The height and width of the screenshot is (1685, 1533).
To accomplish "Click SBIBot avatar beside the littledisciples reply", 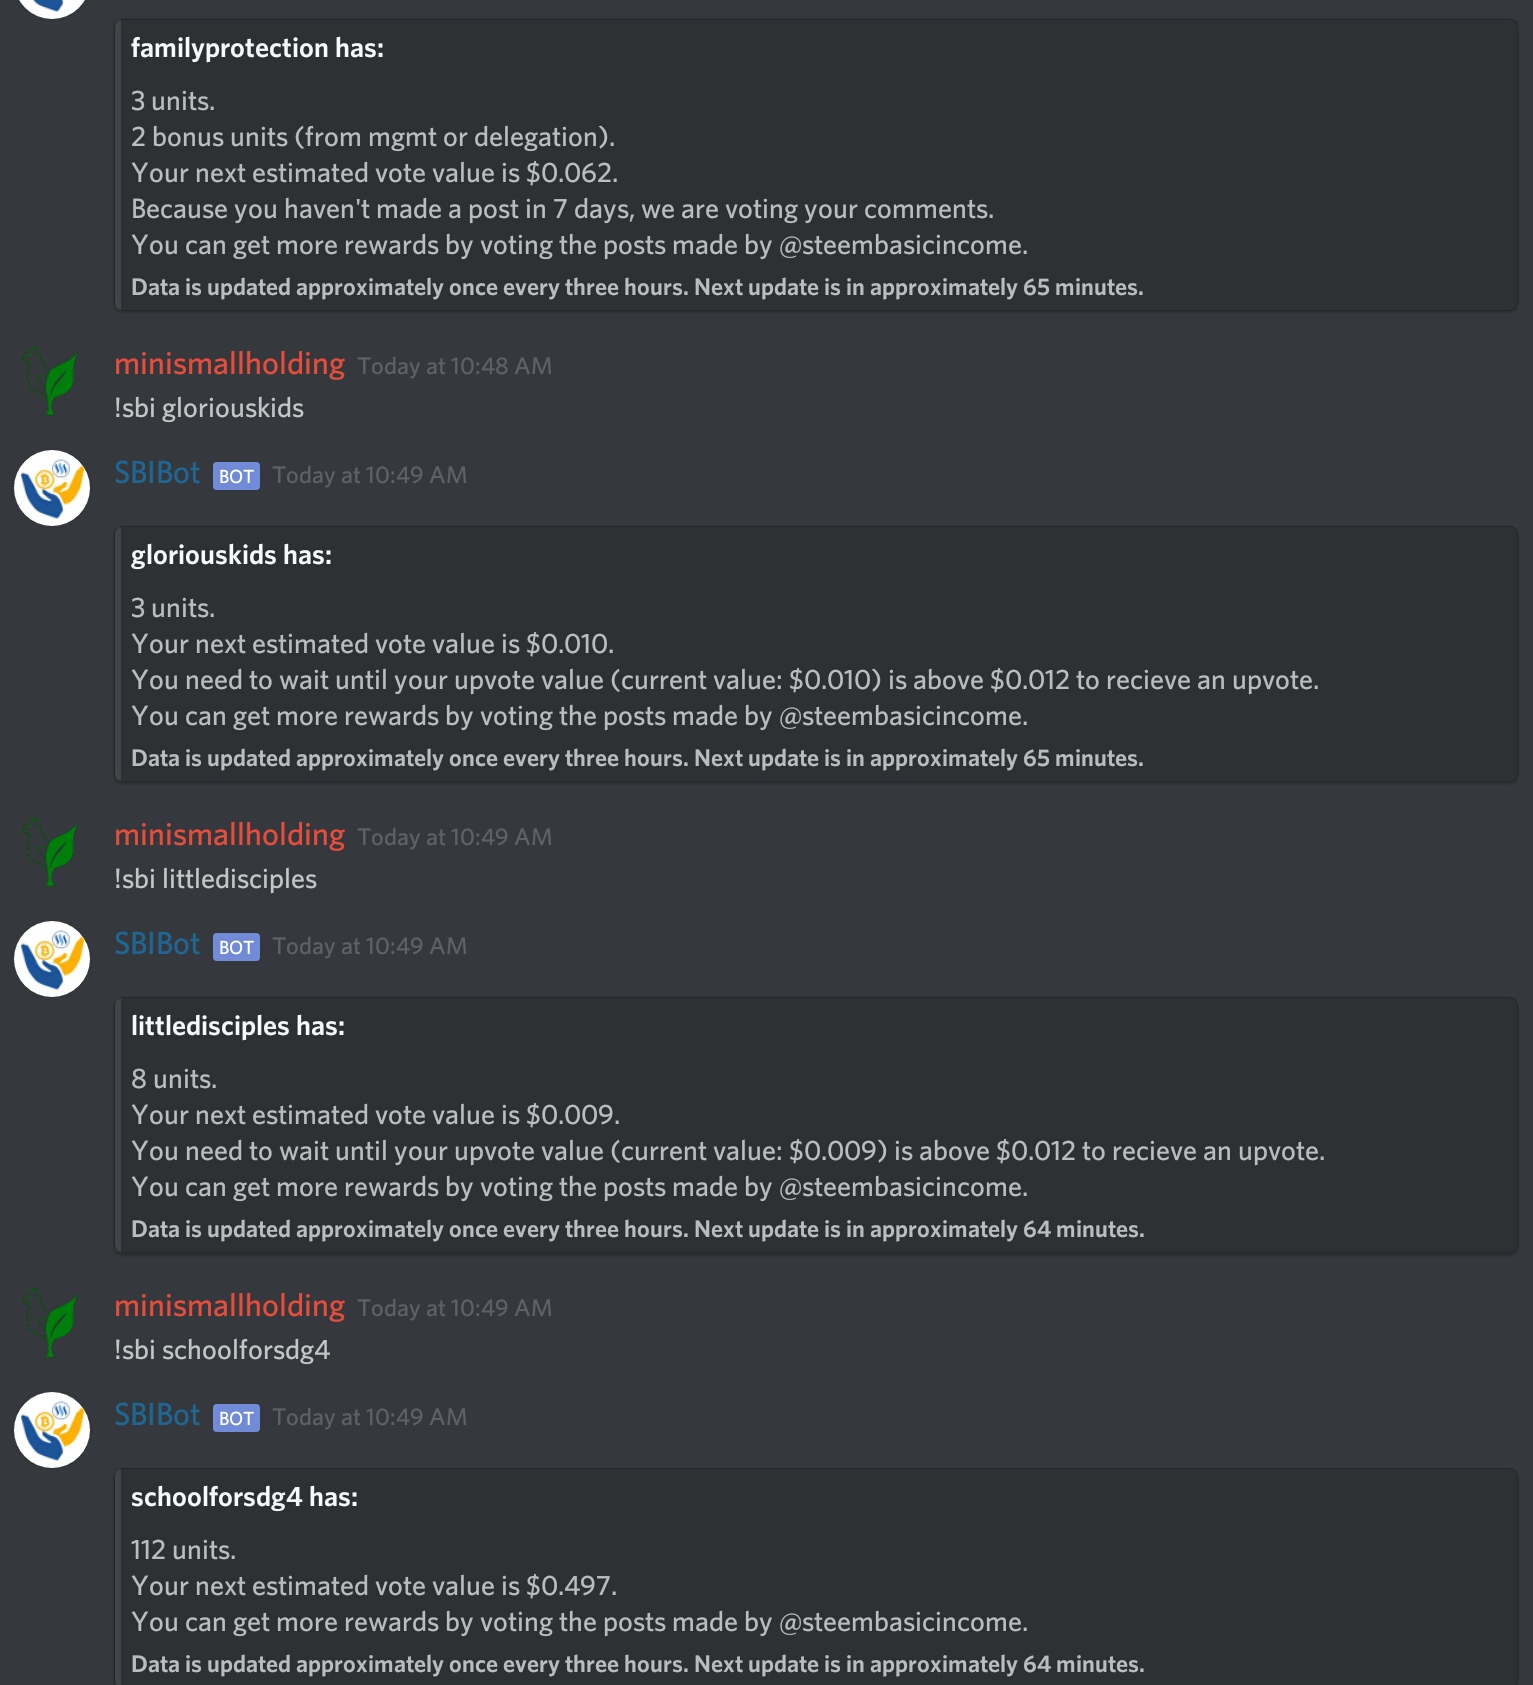I will coord(52,959).
